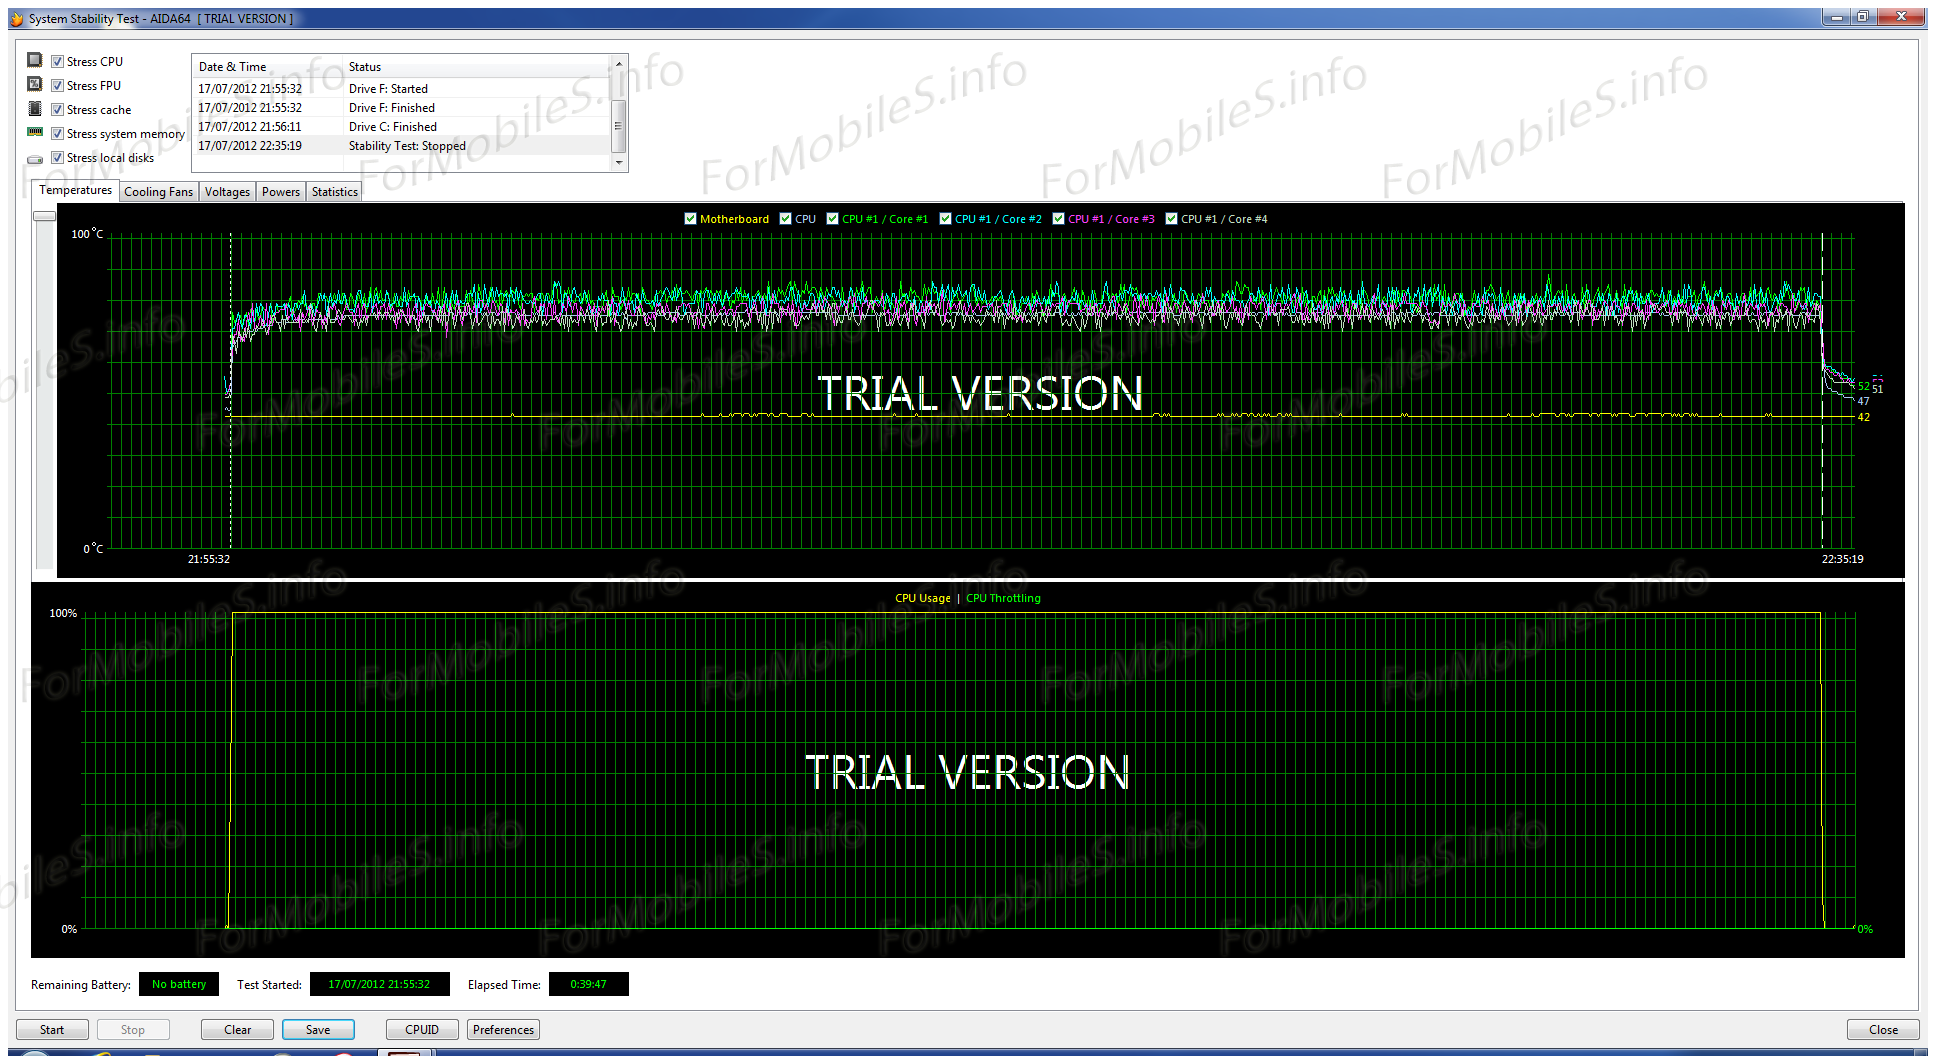Click the cache chip icon
Image resolution: width=1936 pixels, height=1056 pixels.
click(35, 109)
